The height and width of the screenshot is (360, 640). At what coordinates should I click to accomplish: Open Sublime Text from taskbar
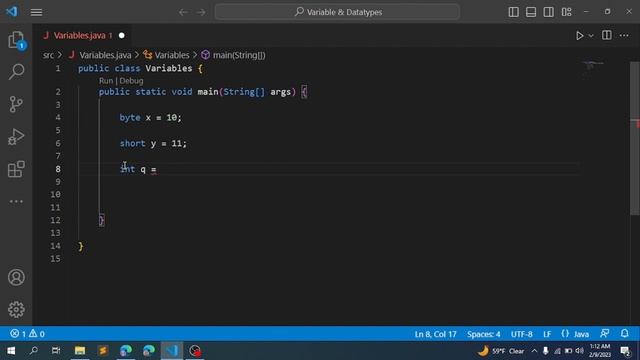coord(103,351)
